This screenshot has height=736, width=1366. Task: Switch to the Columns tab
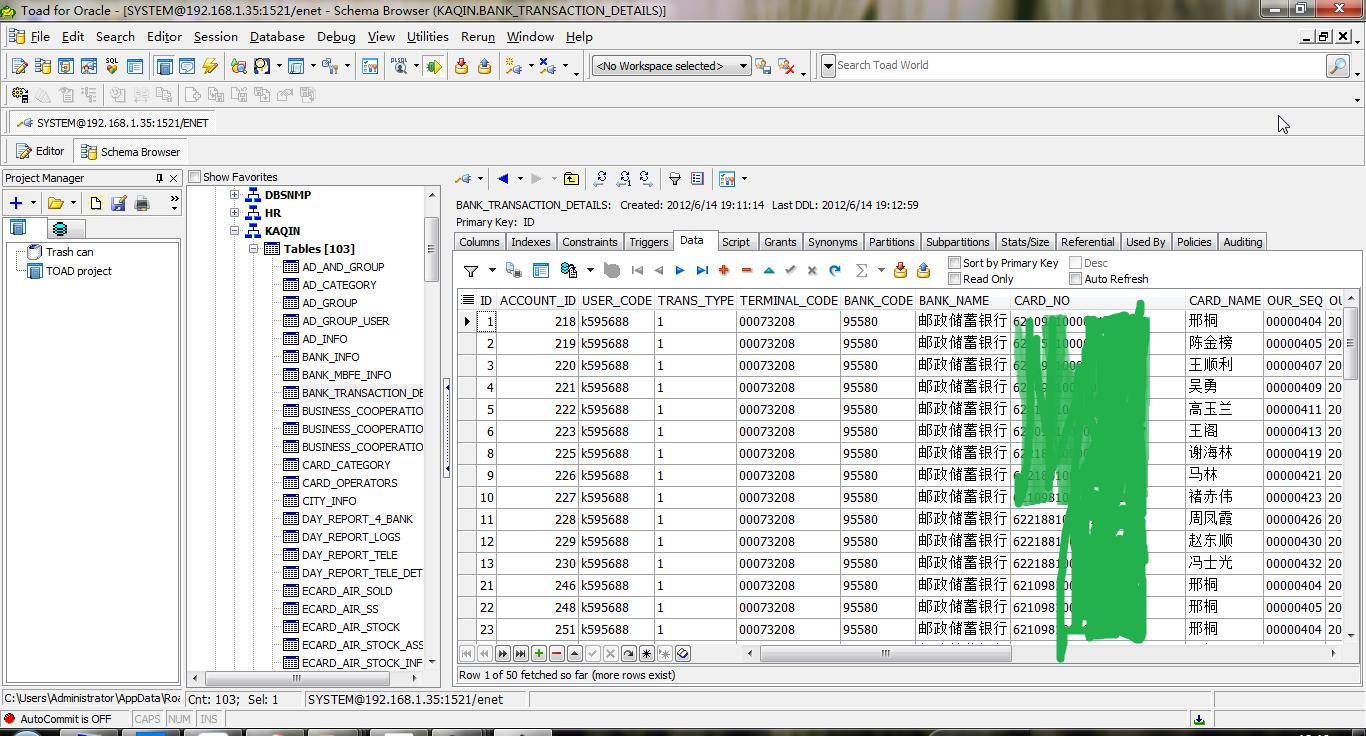[x=480, y=242]
